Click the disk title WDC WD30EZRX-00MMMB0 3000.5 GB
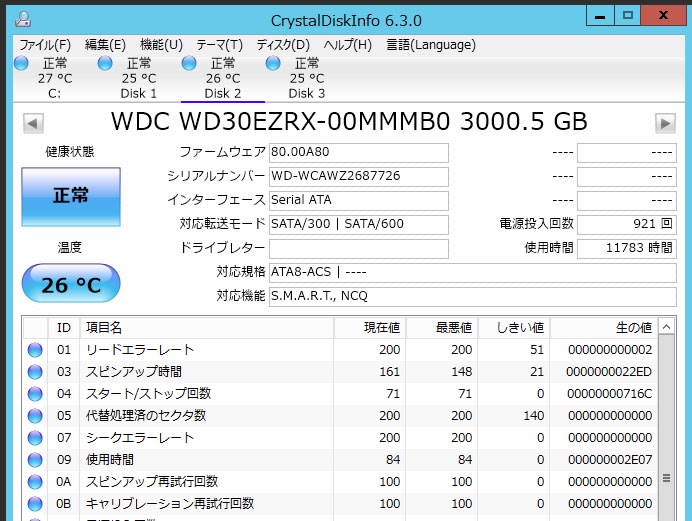Image resolution: width=692 pixels, height=521 pixels. point(349,122)
